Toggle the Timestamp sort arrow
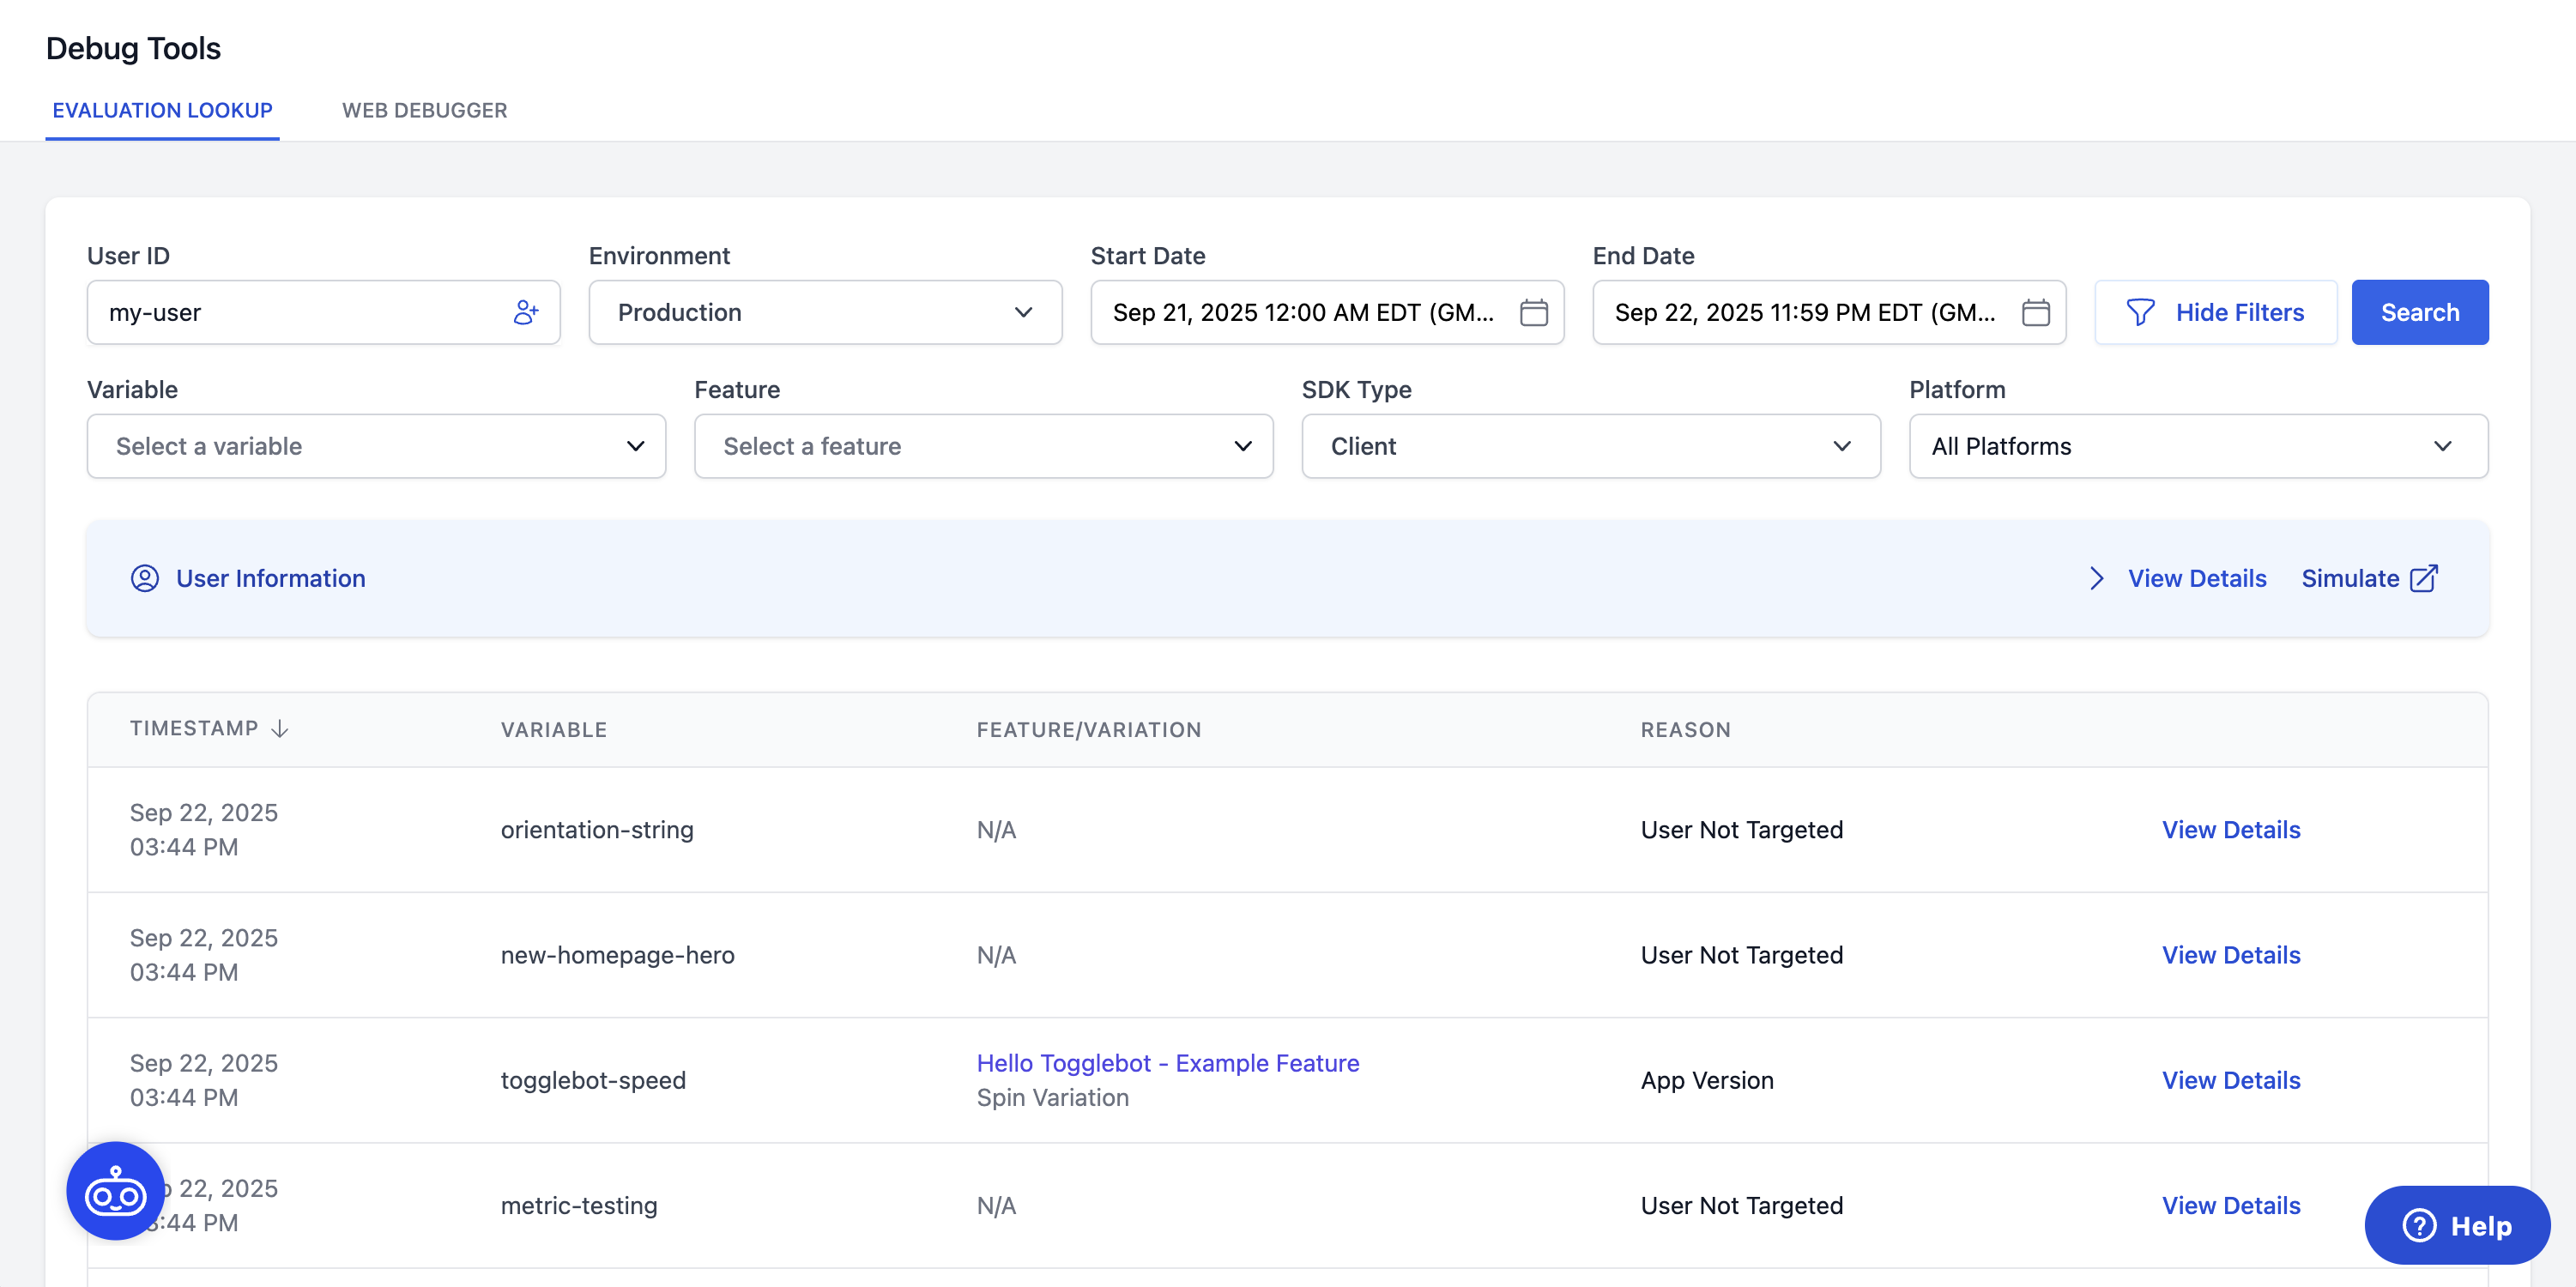This screenshot has height=1287, width=2576. pyautogui.click(x=279, y=728)
